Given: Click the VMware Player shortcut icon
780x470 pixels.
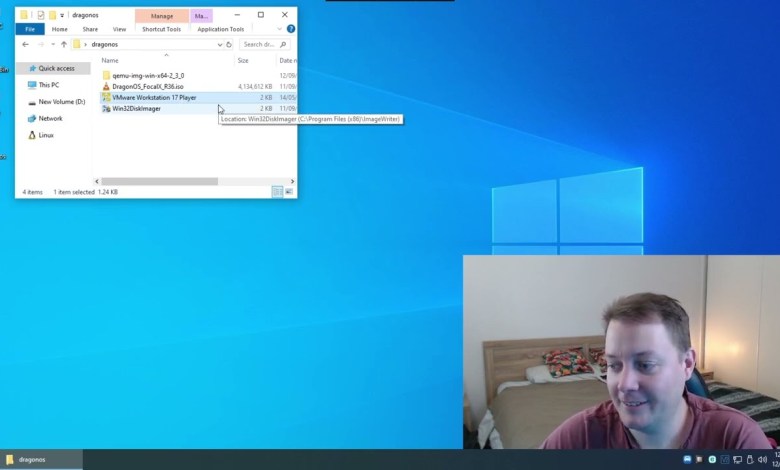Looking at the screenshot, I should click(x=106, y=97).
